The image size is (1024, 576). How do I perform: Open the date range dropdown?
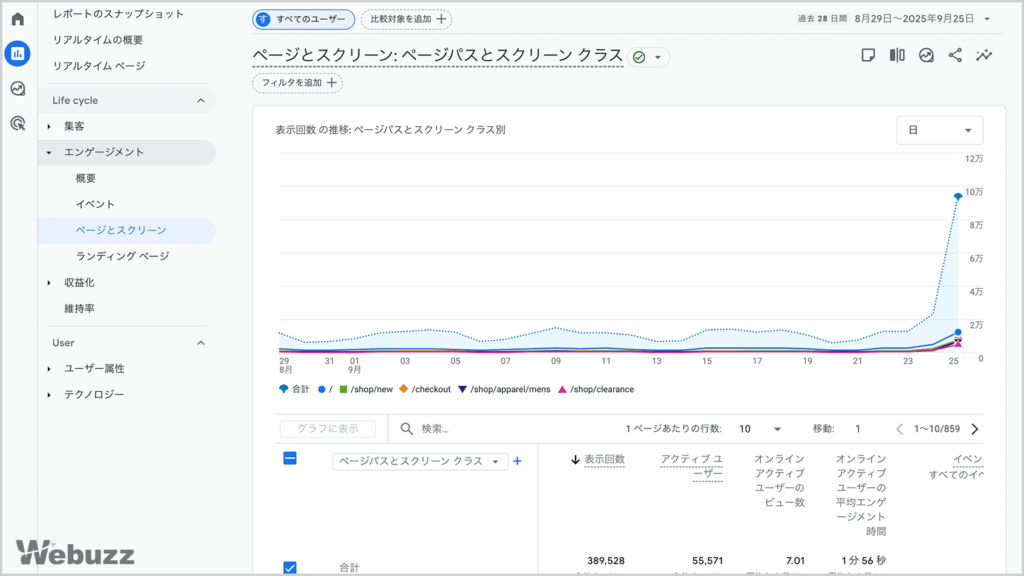coord(987,19)
